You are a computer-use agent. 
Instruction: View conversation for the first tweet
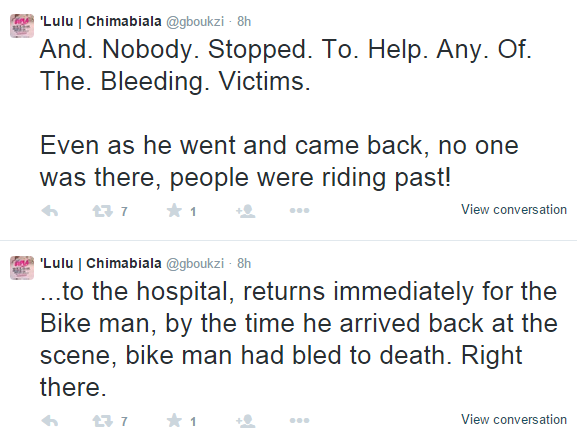[x=514, y=209]
